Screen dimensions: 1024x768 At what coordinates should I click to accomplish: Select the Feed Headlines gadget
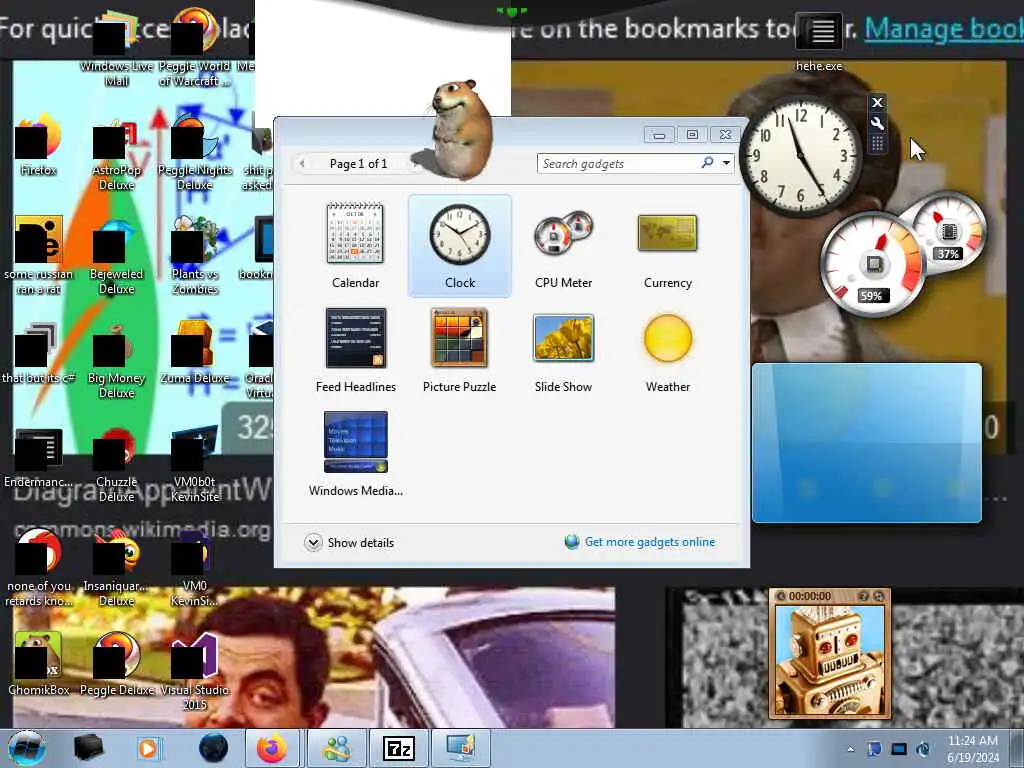coord(355,350)
